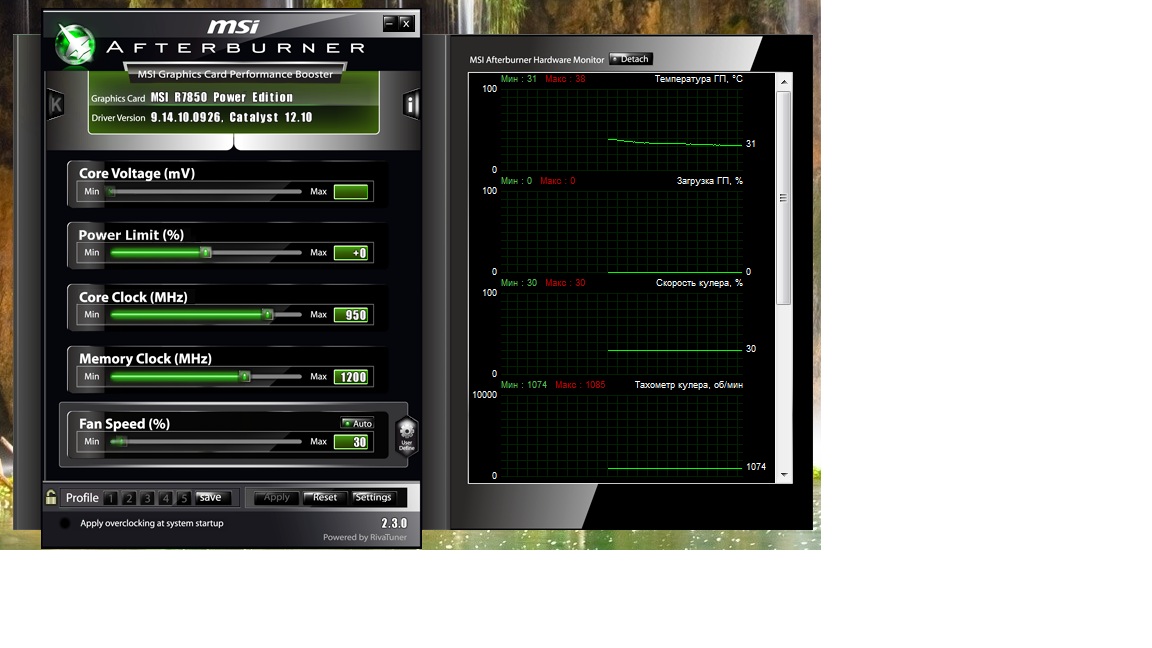Select profile slot 1
This screenshot has height=648, width=1152.
pos(110,498)
